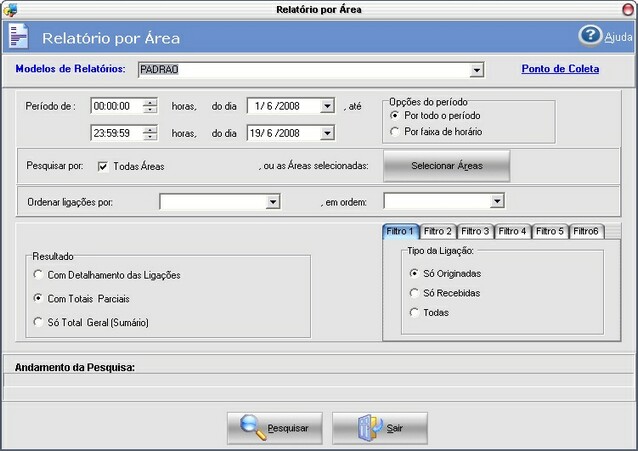Viewport: 638px width, 451px height.
Task: Switch to the Filtro 3 tab
Action: tap(475, 231)
